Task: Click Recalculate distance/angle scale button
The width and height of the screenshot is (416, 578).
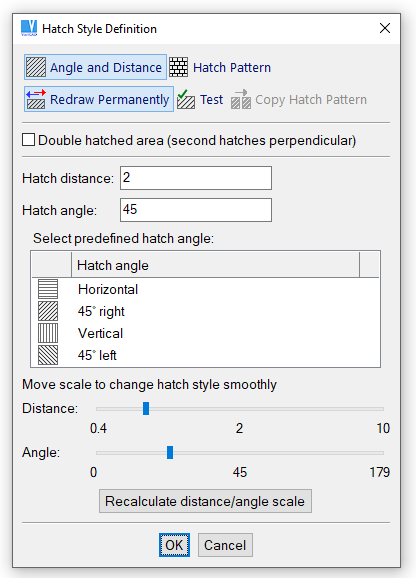Action: [x=205, y=501]
